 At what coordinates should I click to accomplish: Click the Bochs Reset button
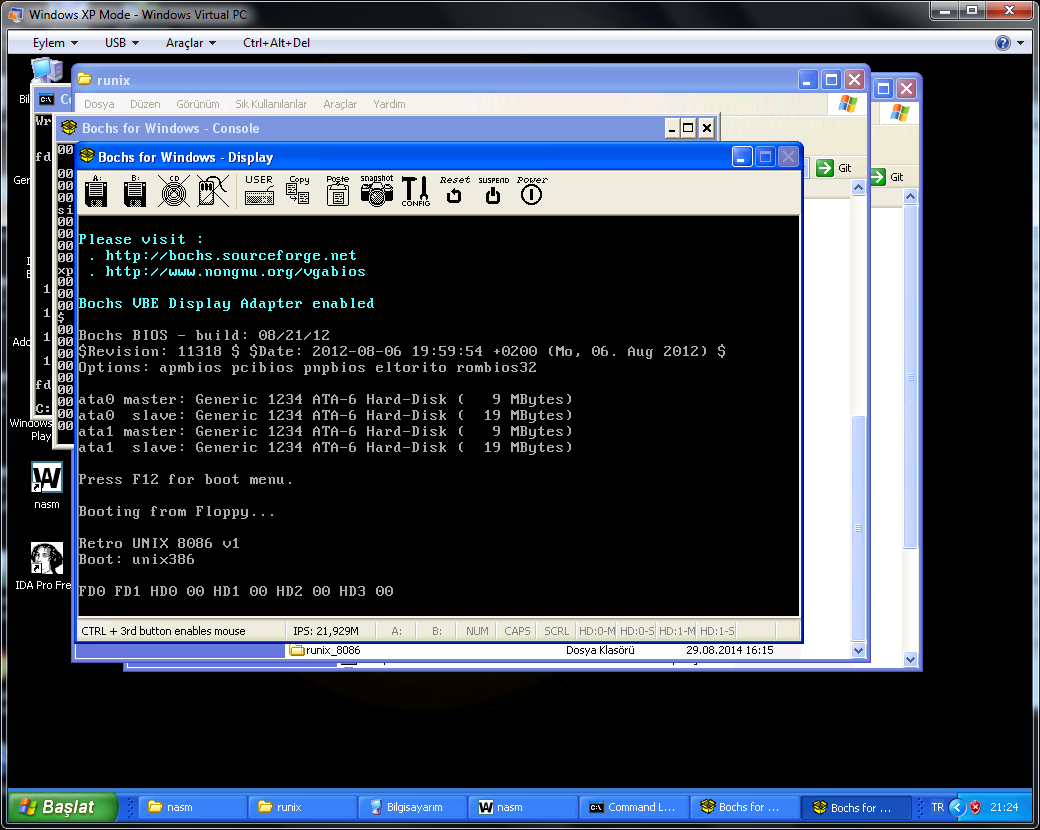click(x=454, y=190)
